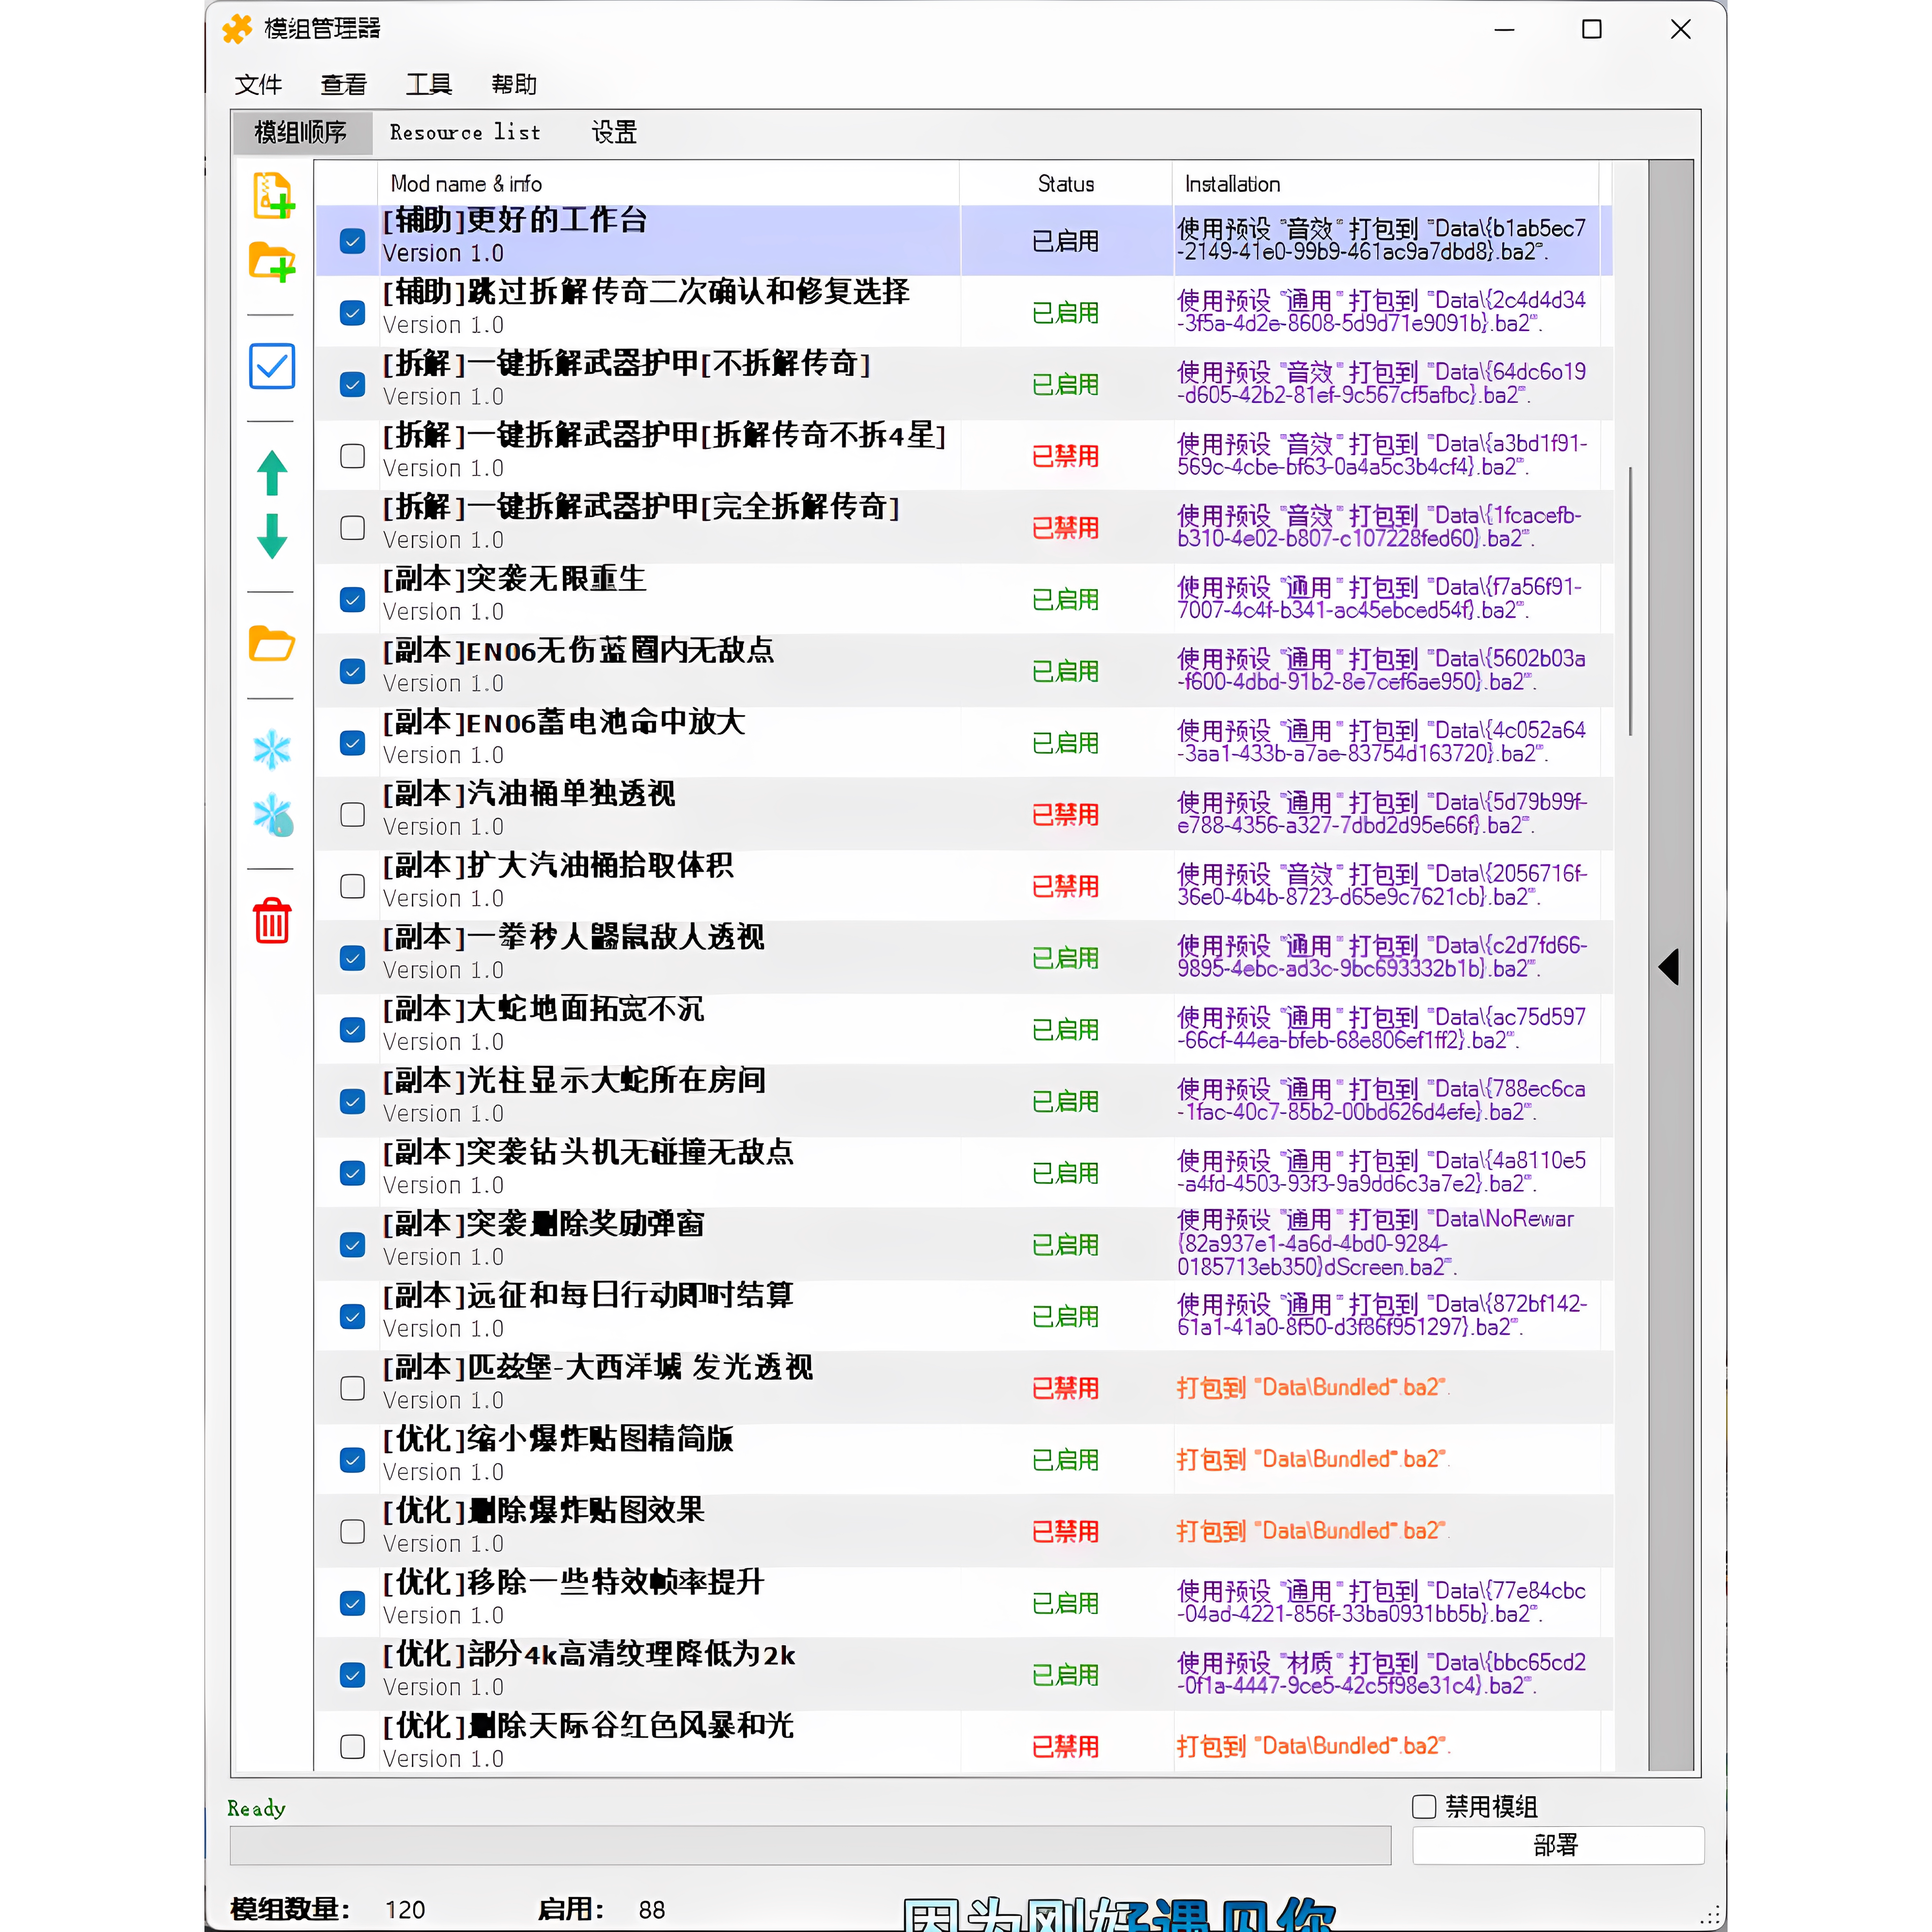Click the blue checkmark toggle-all icon
Screen dimensions: 1932x1932
272,366
